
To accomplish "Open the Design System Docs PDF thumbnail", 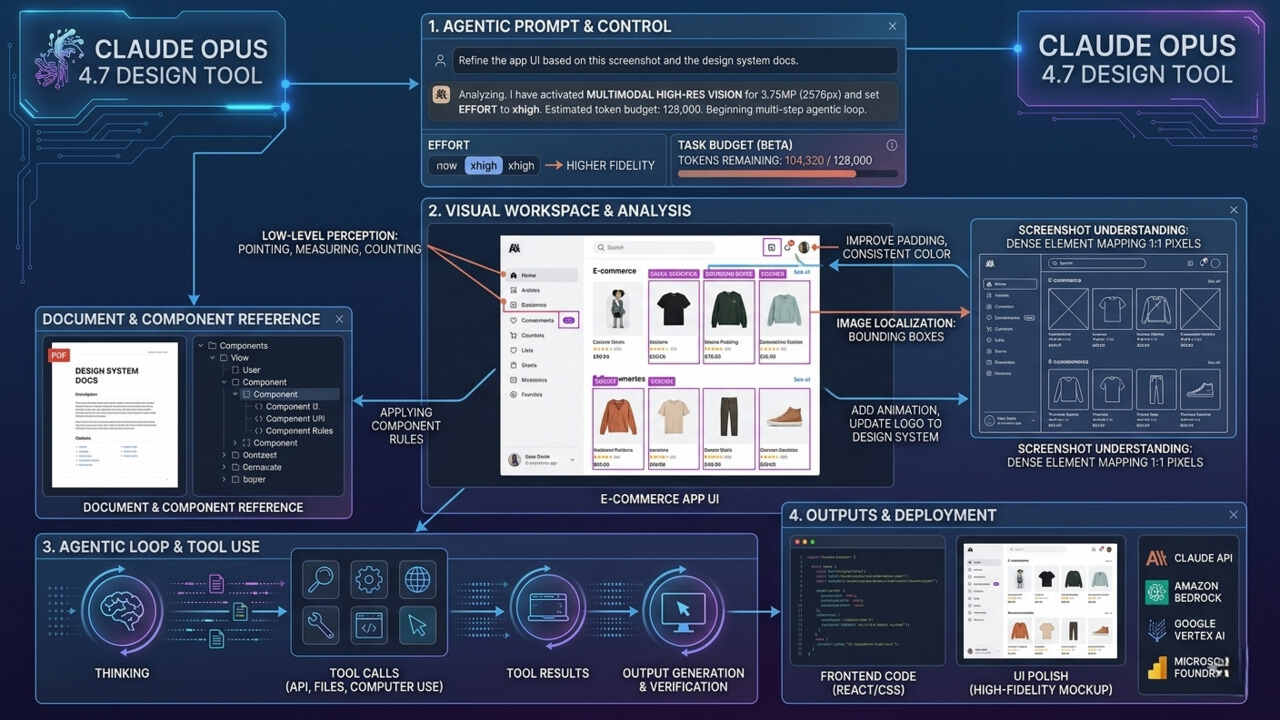I will click(114, 415).
